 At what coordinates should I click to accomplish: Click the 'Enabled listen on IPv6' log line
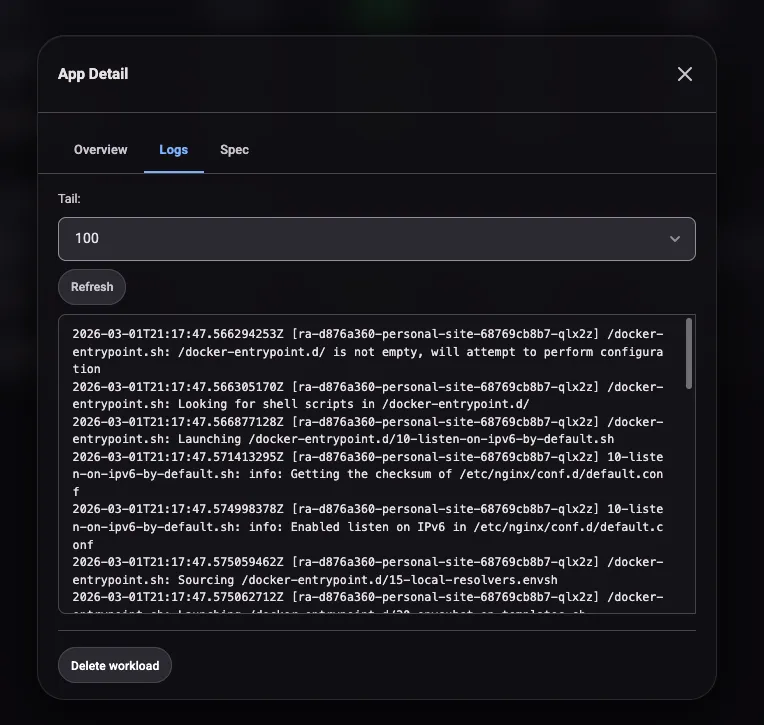[x=365, y=527]
